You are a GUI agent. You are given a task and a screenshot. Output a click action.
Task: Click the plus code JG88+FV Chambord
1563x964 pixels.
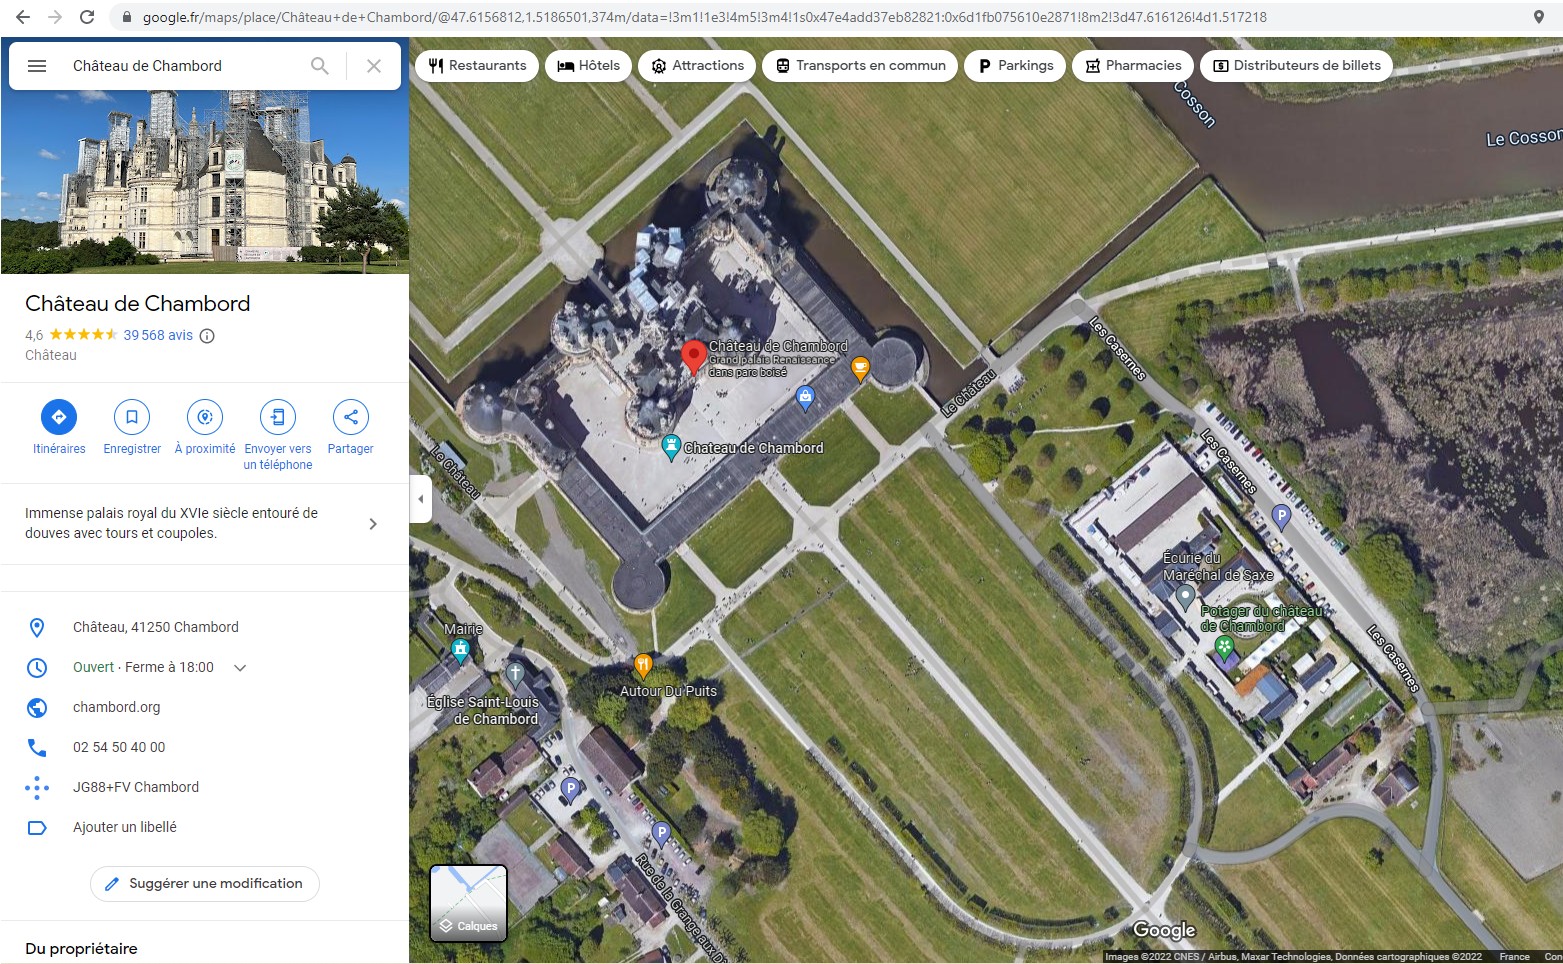tap(136, 787)
